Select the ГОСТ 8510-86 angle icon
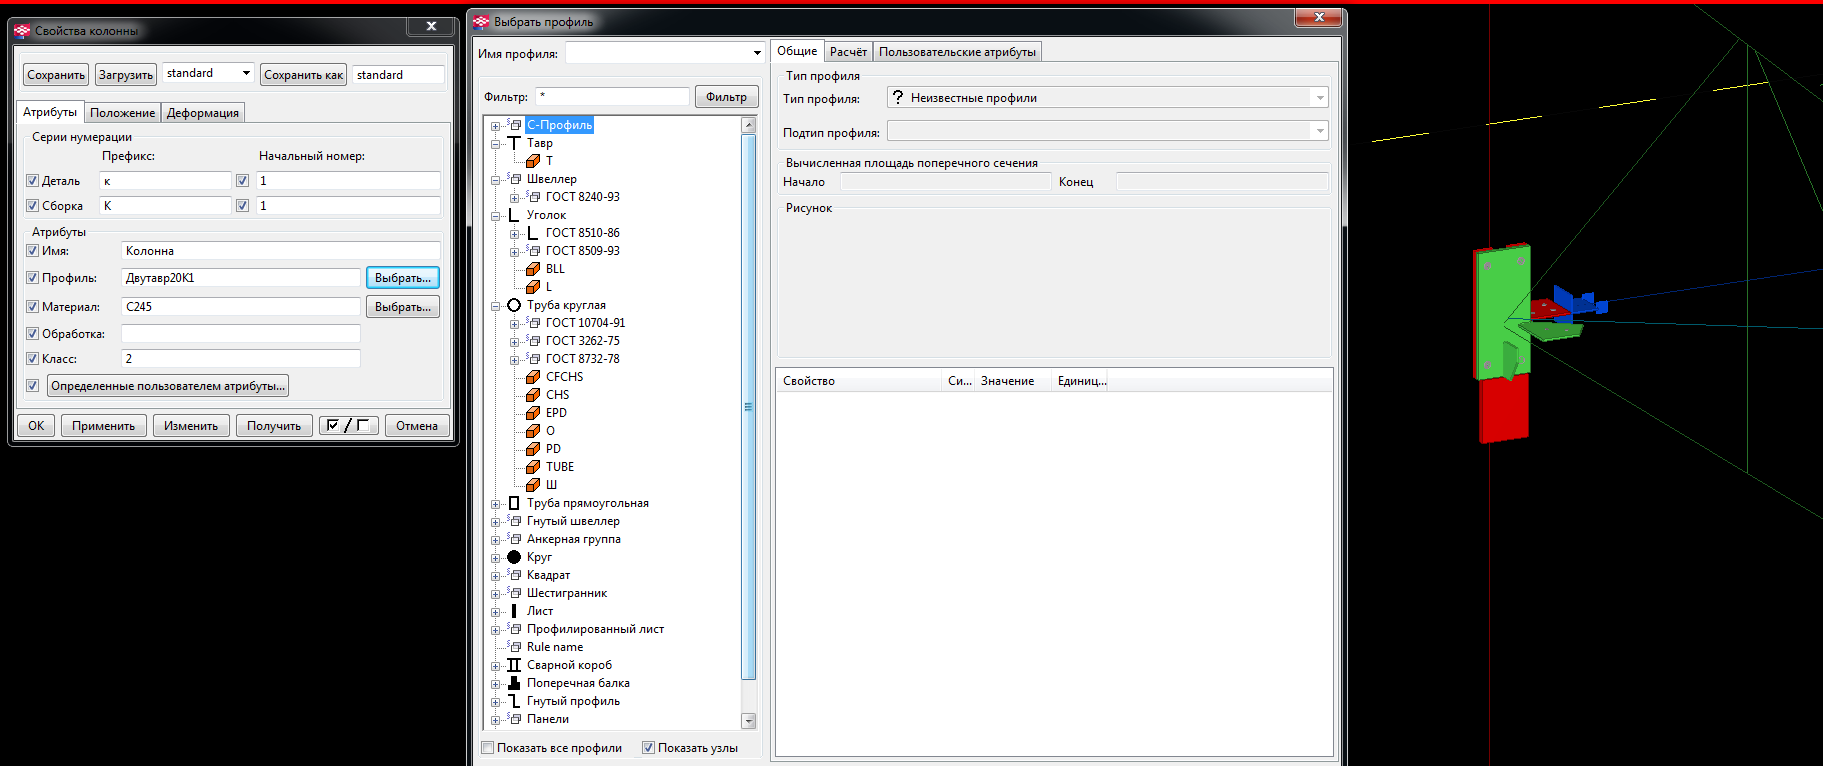 533,233
